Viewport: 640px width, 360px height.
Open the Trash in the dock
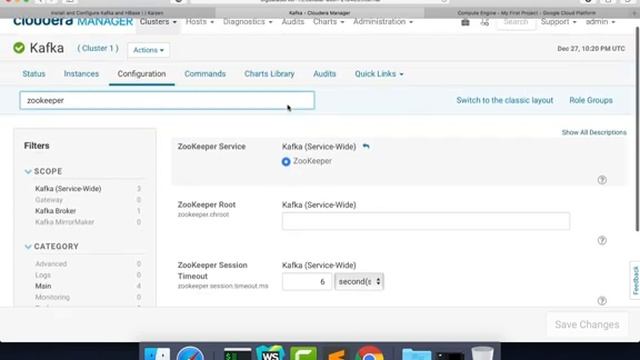pyautogui.click(x=482, y=353)
